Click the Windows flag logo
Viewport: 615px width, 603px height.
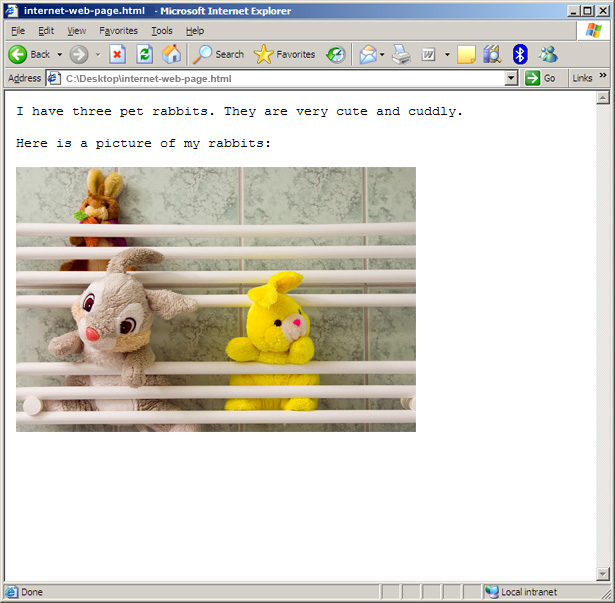click(593, 30)
